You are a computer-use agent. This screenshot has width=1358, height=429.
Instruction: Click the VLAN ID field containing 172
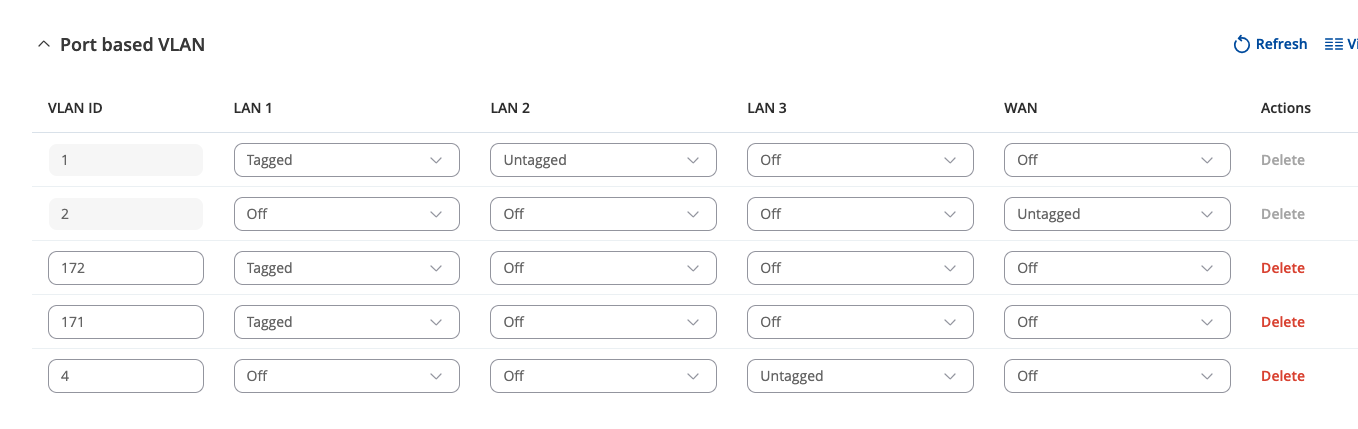click(x=126, y=268)
